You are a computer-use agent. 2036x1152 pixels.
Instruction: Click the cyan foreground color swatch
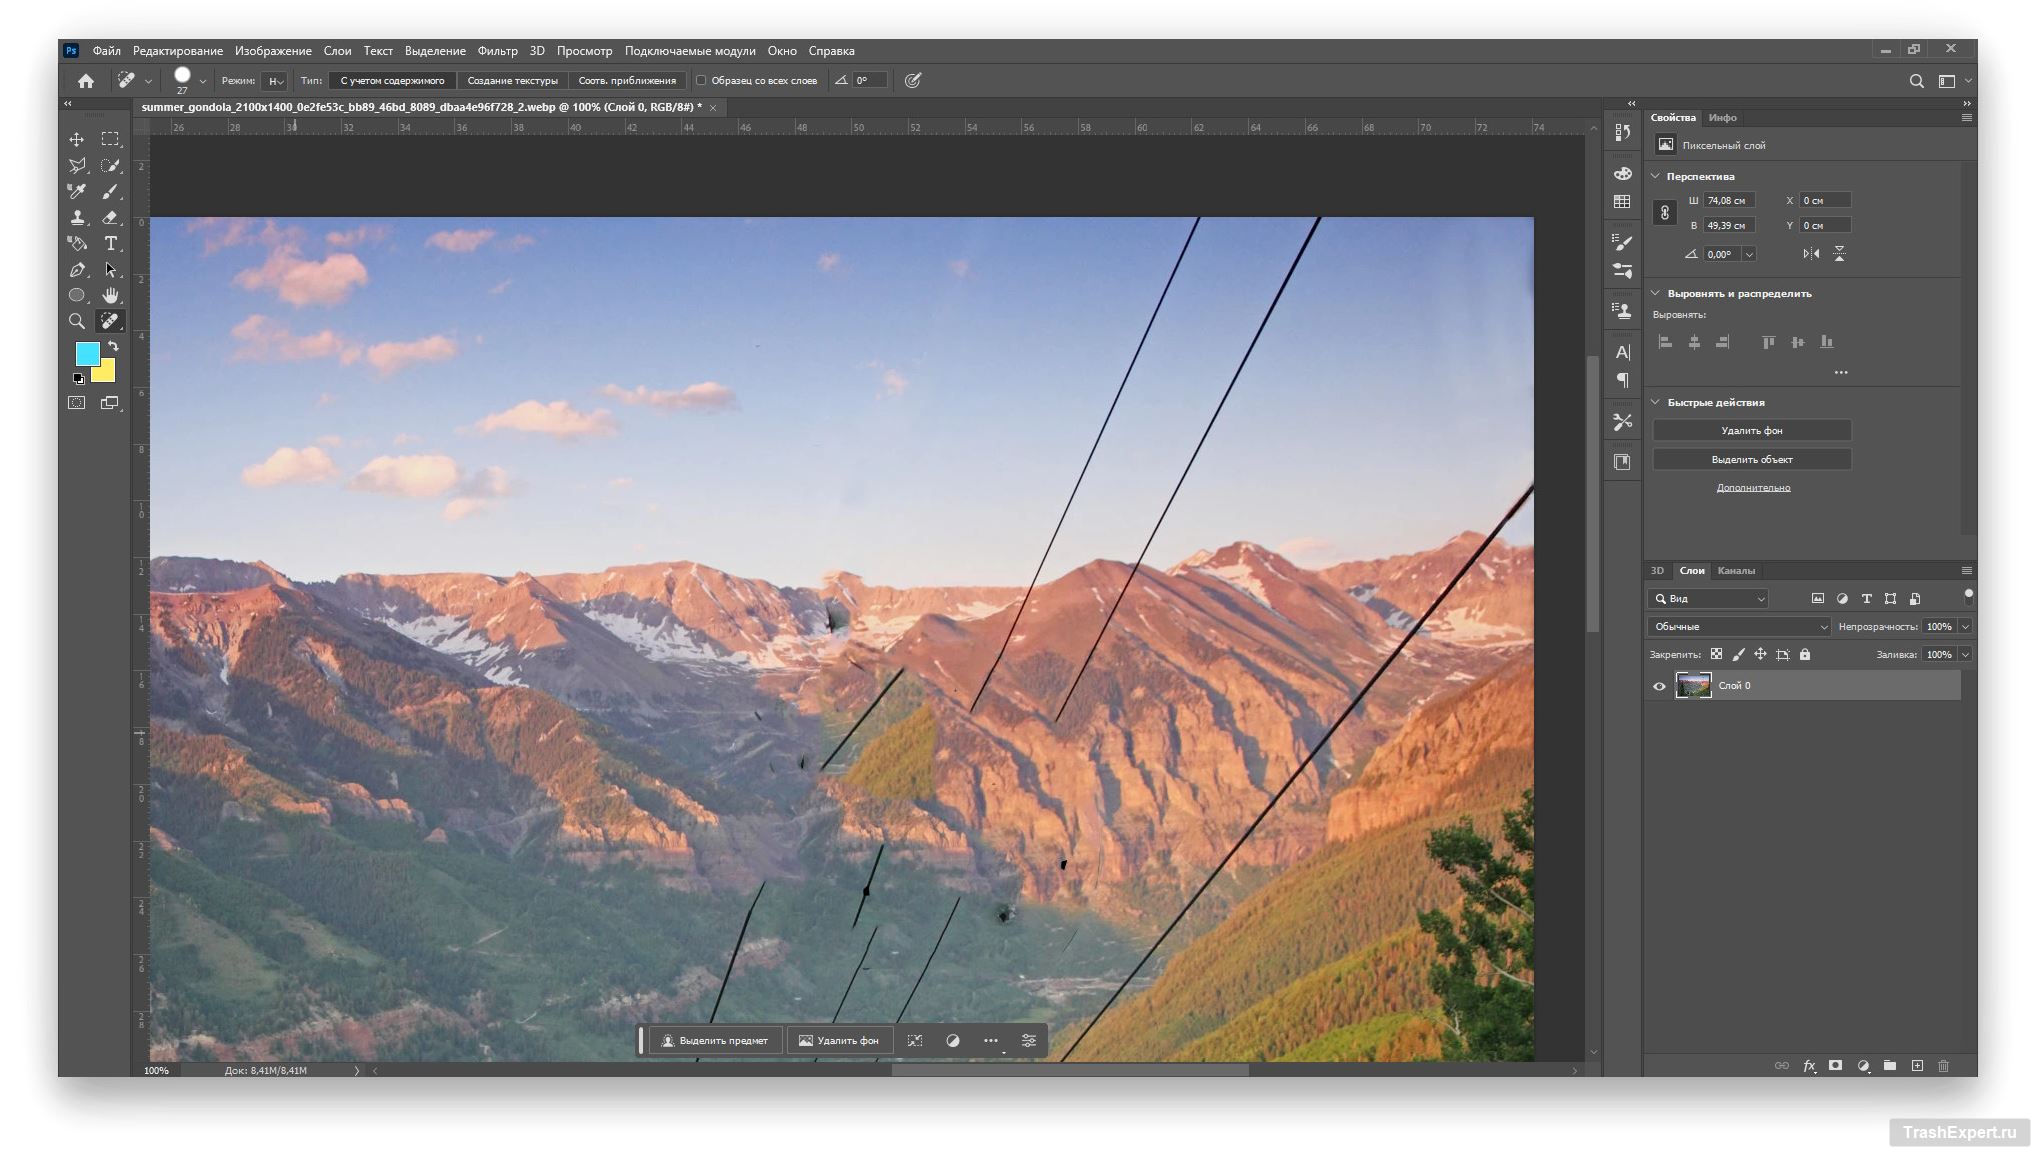click(x=87, y=353)
